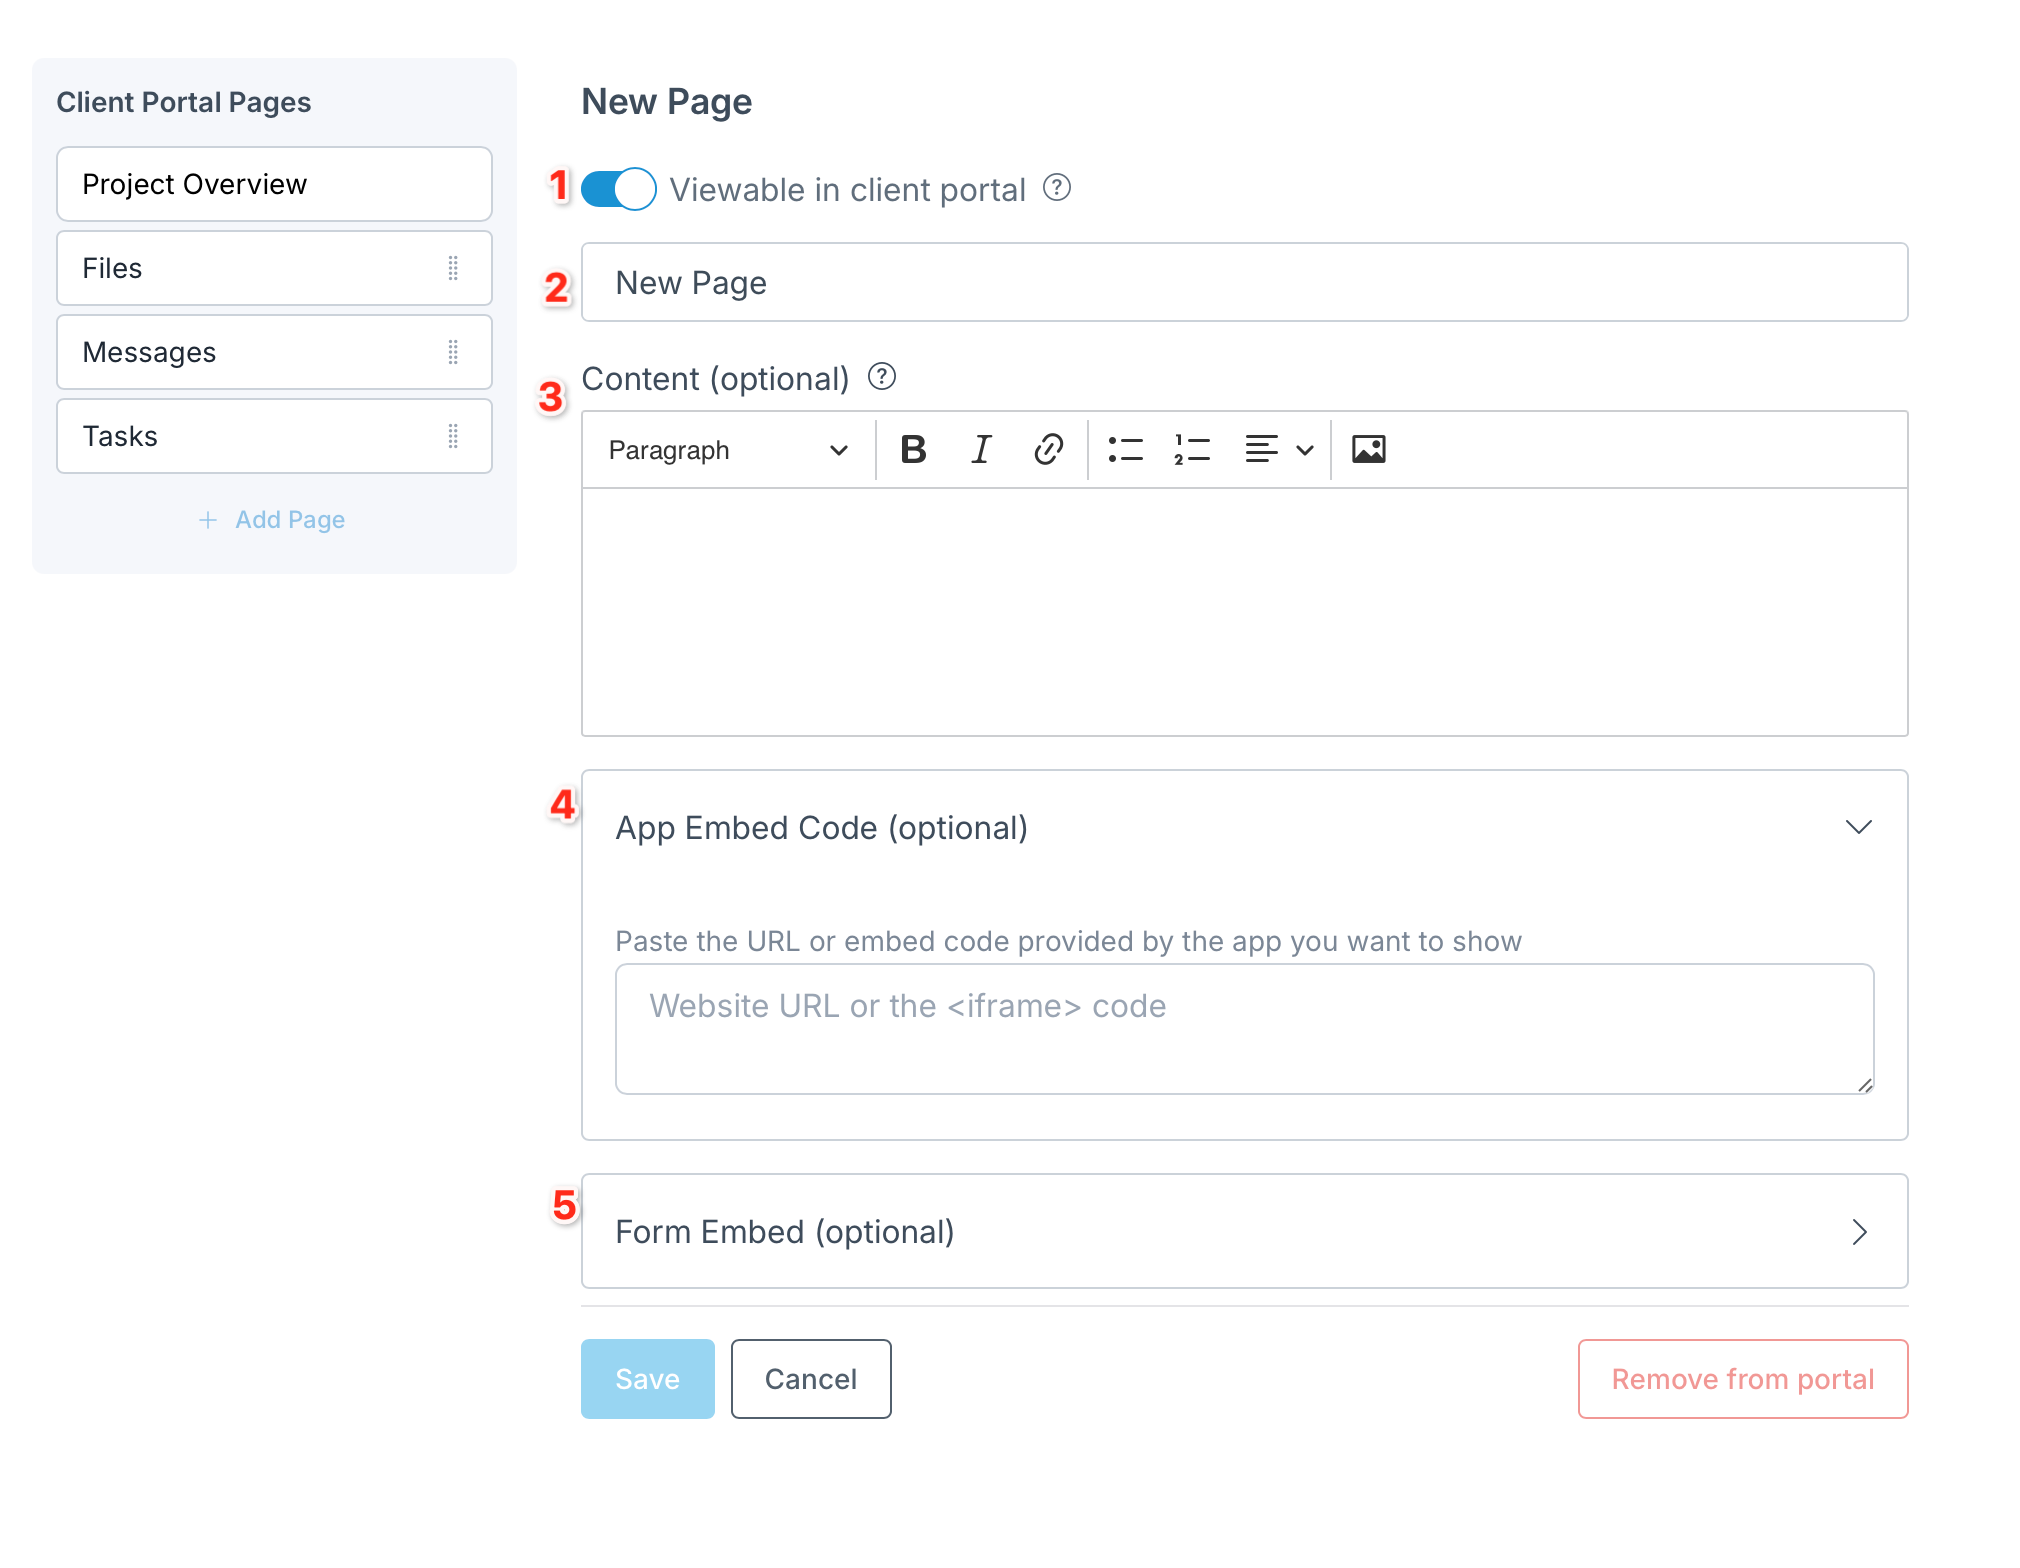
Task: Open the text alignment dropdown
Action: (x=1278, y=450)
